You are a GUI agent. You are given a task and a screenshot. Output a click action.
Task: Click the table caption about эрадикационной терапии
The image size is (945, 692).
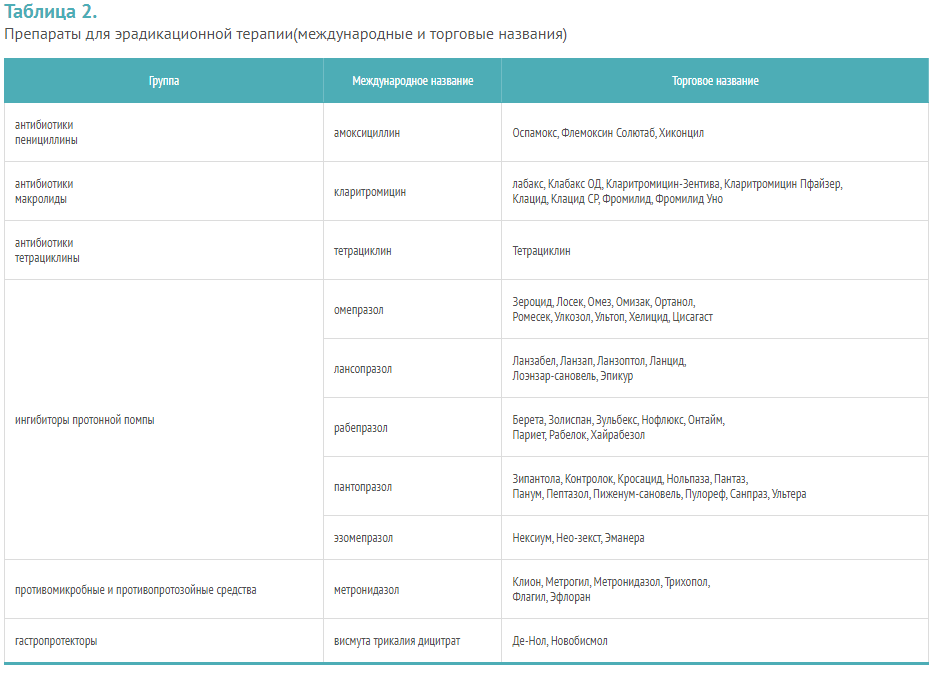click(x=286, y=34)
